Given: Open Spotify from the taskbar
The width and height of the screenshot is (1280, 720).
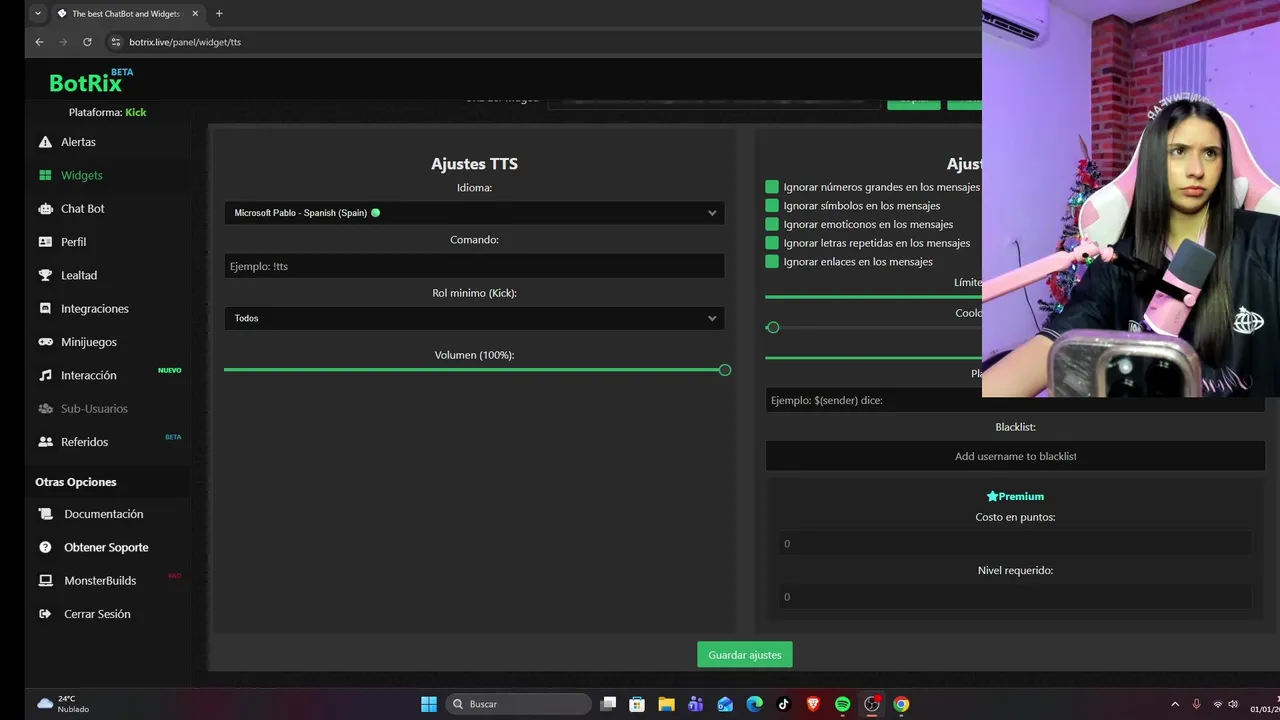Looking at the screenshot, I should pyautogui.click(x=842, y=704).
